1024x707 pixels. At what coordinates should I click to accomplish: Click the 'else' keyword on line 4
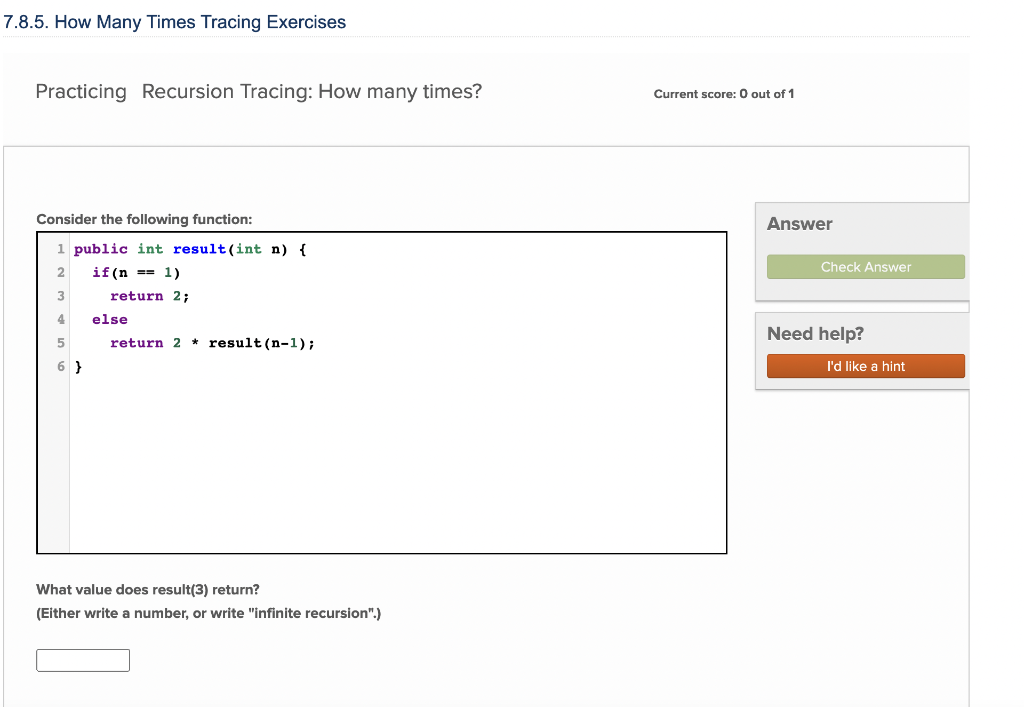coord(109,319)
